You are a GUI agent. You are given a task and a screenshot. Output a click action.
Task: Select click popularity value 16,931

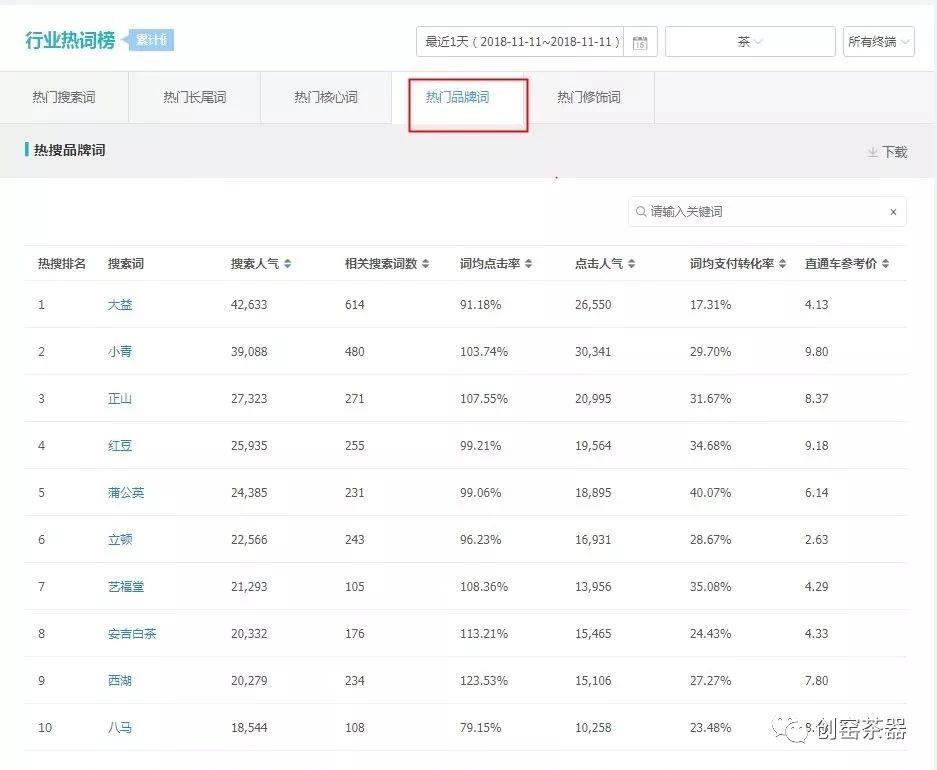[593, 539]
